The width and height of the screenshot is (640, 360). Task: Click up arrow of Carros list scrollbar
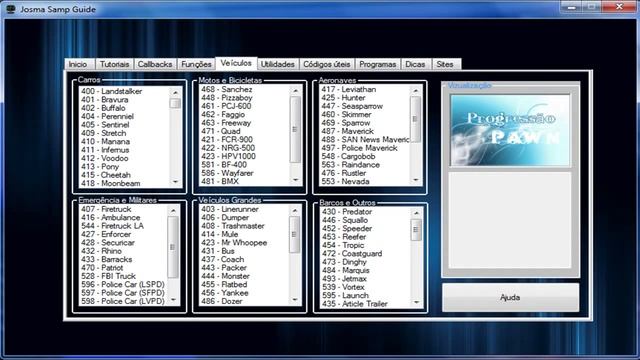tap(176, 93)
